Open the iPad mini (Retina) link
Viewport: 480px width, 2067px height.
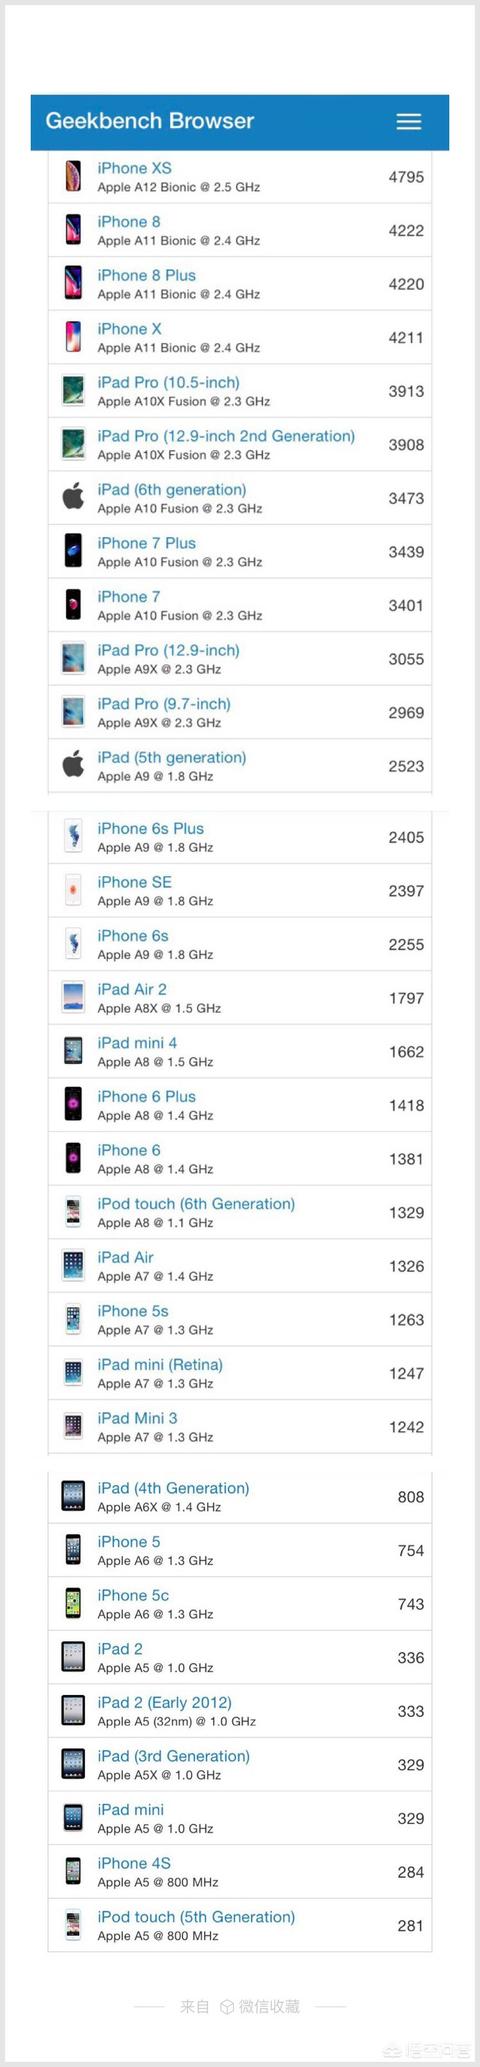coord(160,1365)
